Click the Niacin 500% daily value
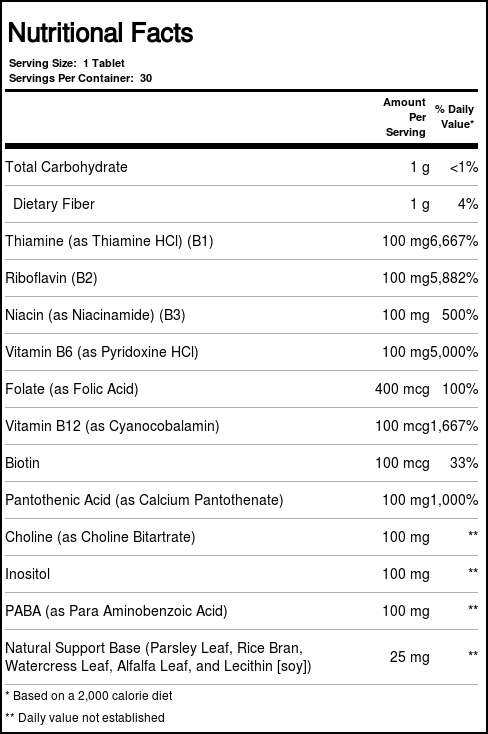This screenshot has height=734, width=488. click(x=460, y=315)
